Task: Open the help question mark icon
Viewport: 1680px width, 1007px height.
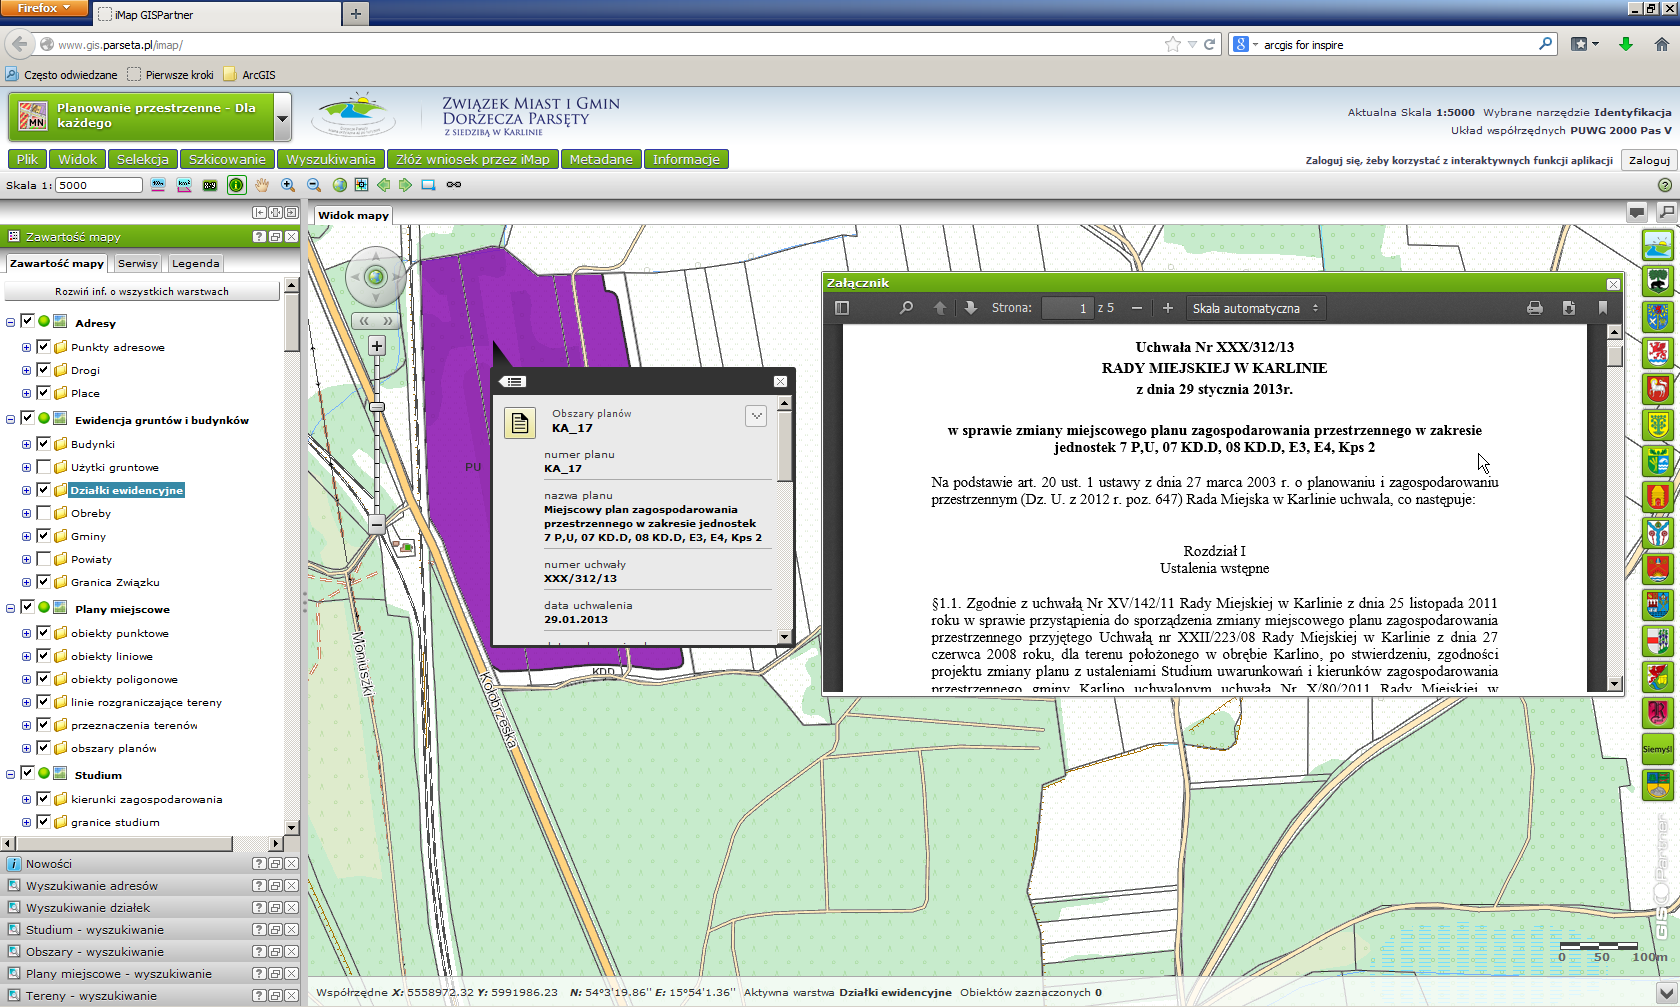Action: (1665, 185)
